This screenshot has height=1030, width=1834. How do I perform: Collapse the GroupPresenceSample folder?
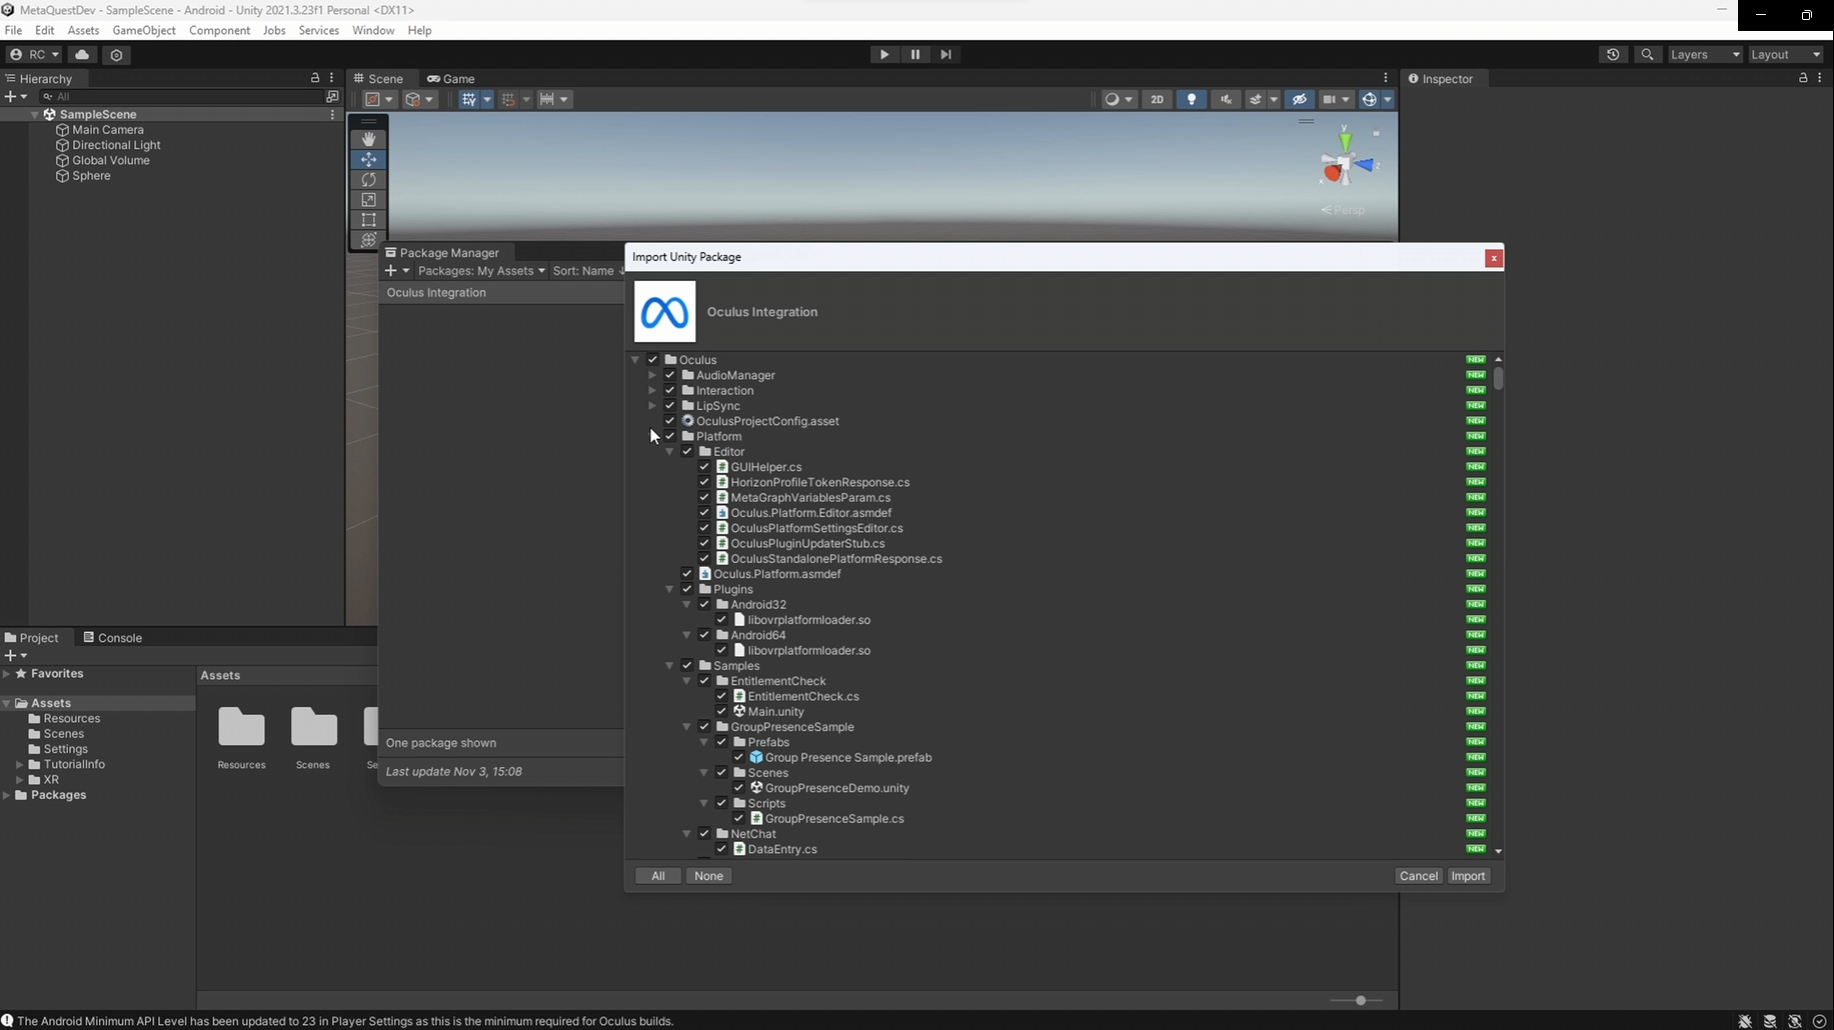pos(687,727)
